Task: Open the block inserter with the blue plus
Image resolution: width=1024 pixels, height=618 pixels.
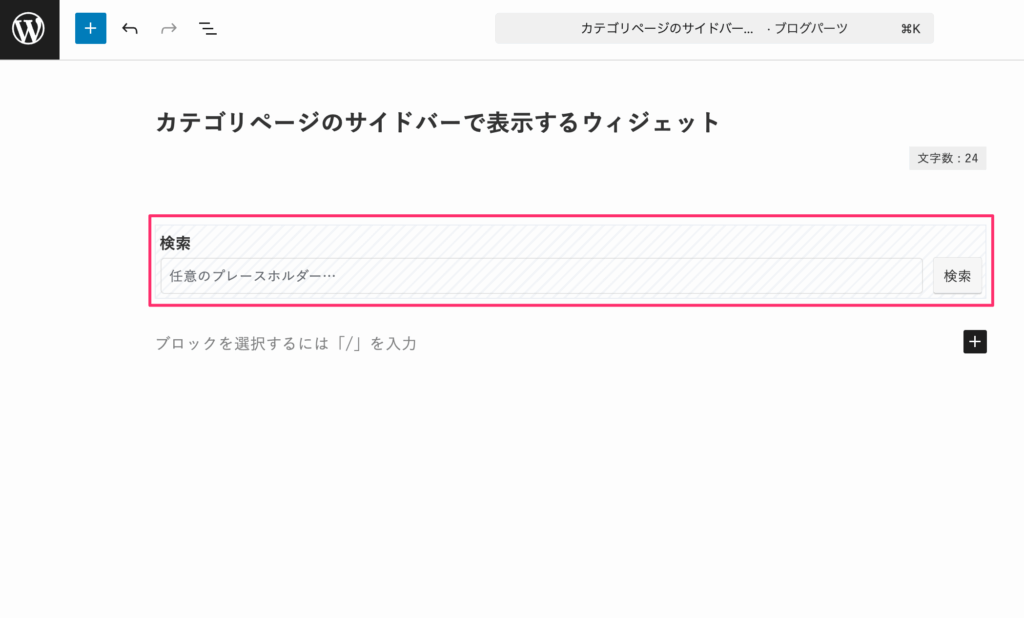Action: tap(90, 28)
